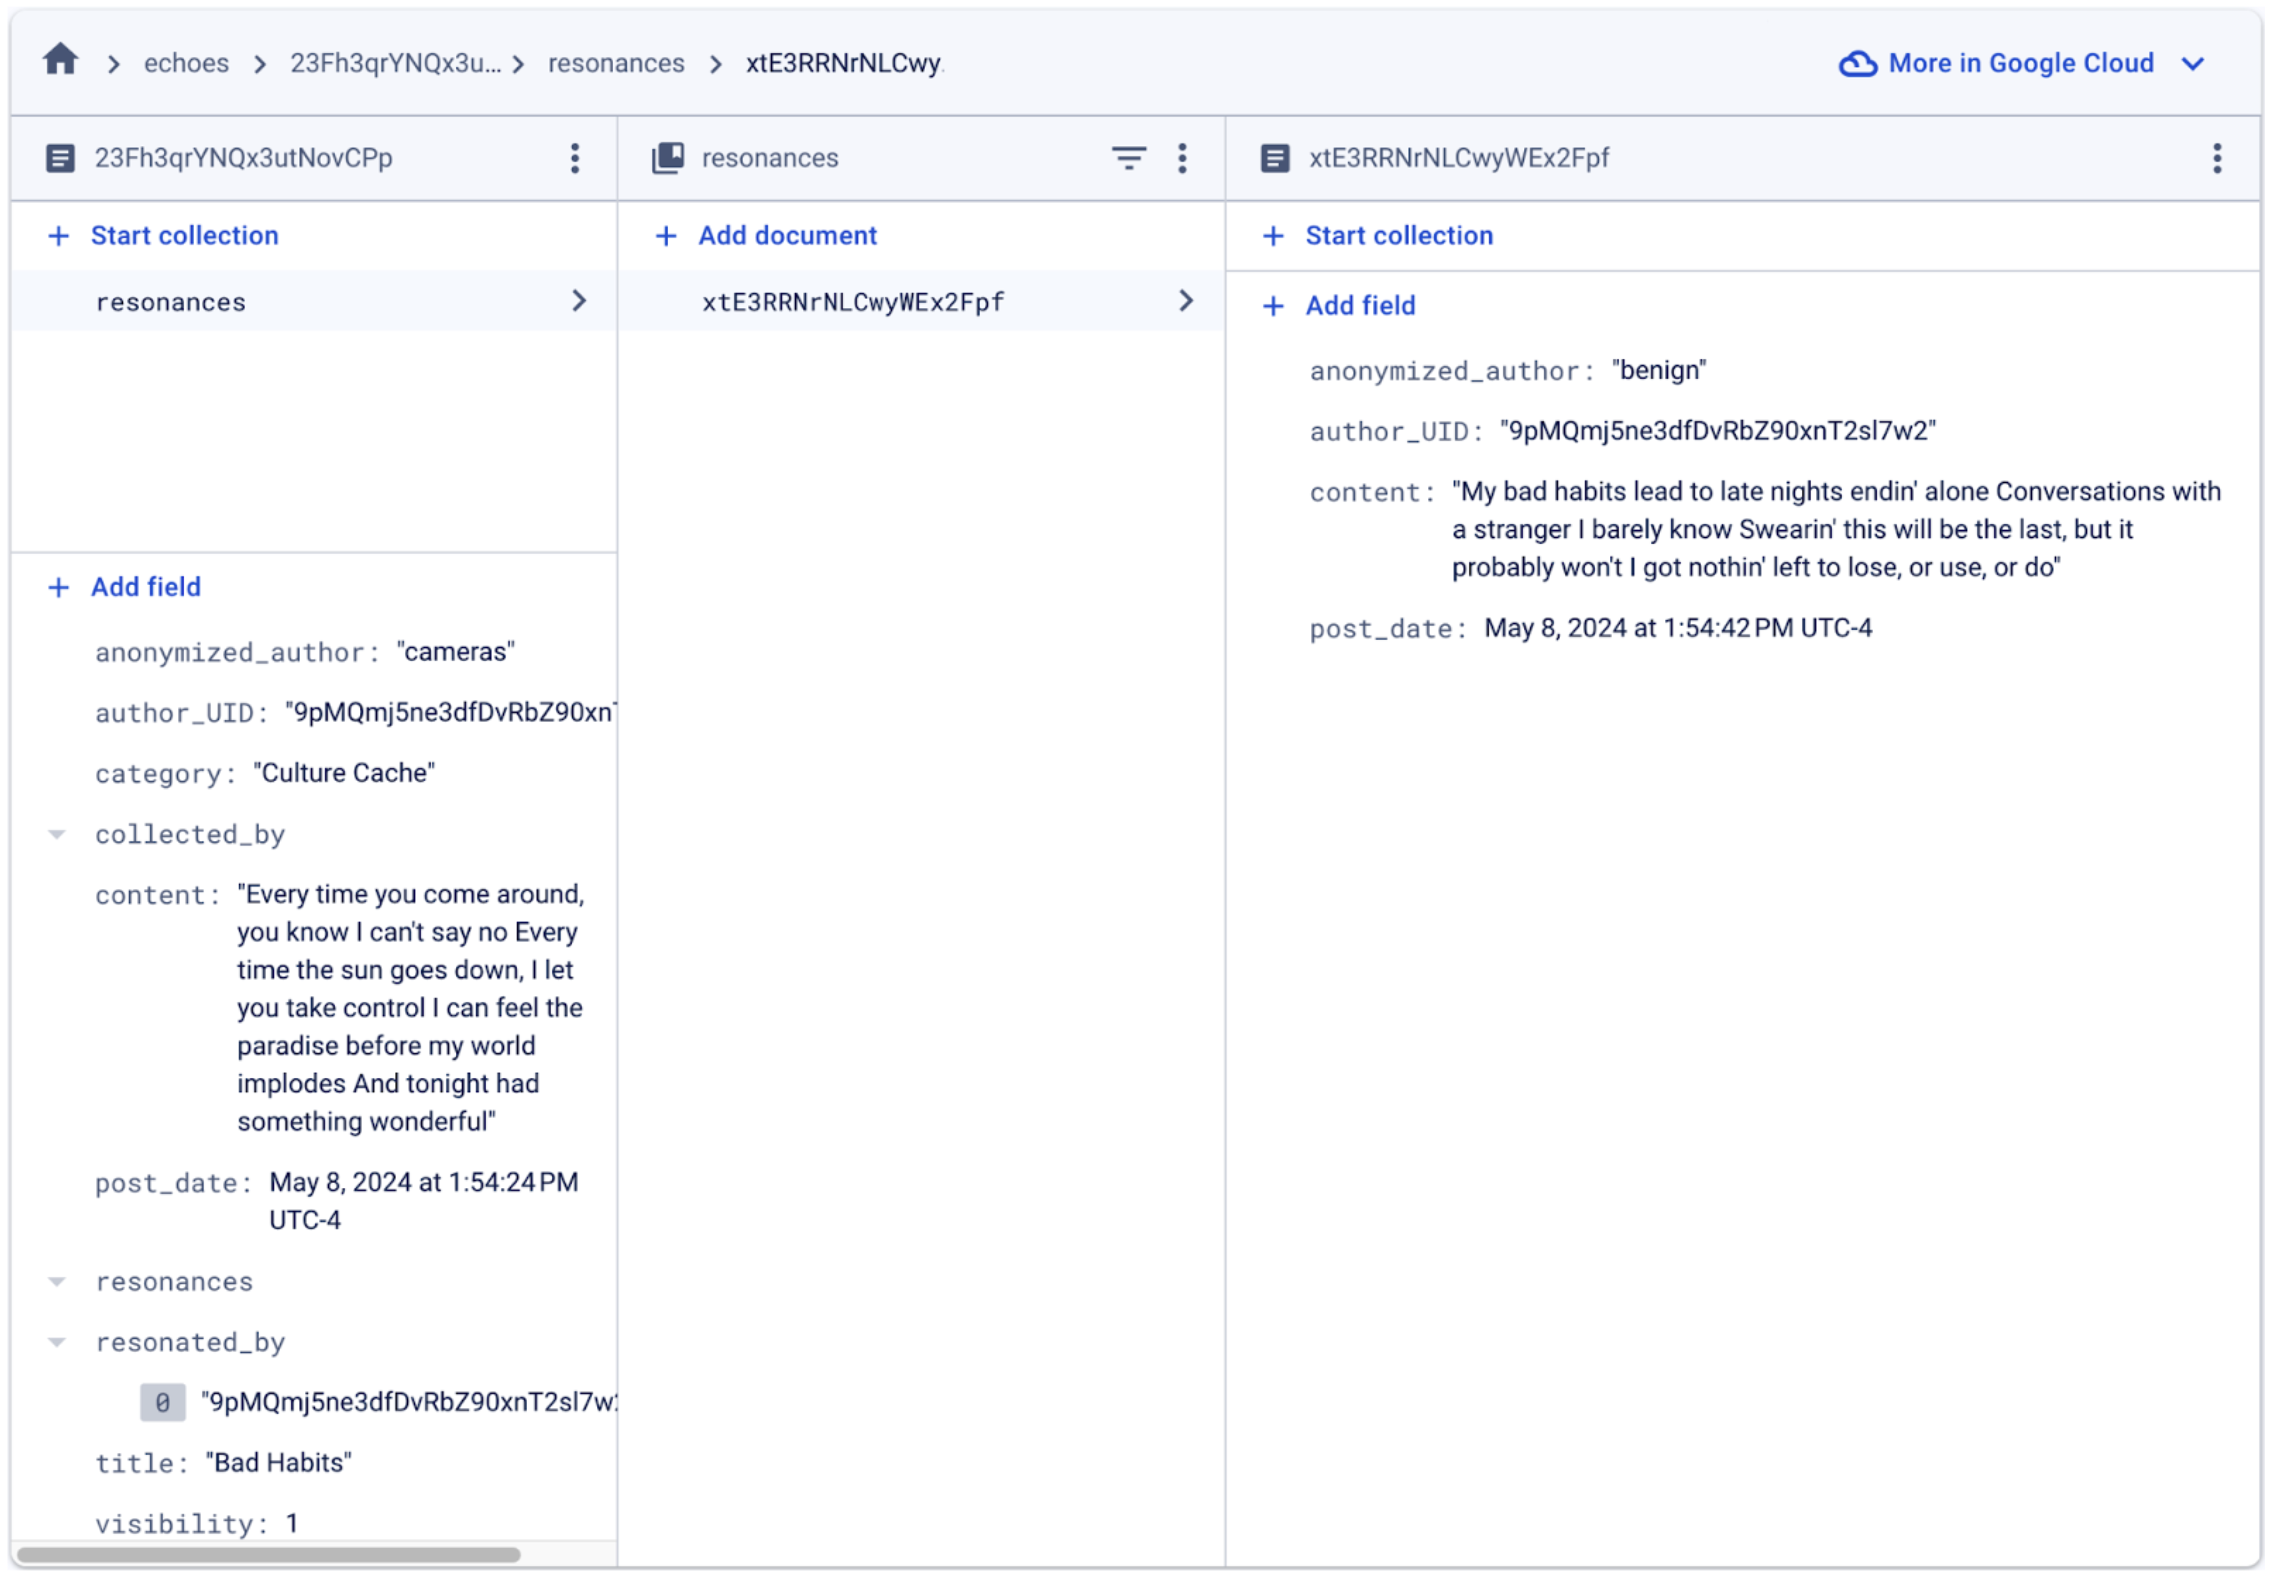2274x1578 pixels.
Task: Click the chevron on the resonances subcollection row
Action: (x=578, y=301)
